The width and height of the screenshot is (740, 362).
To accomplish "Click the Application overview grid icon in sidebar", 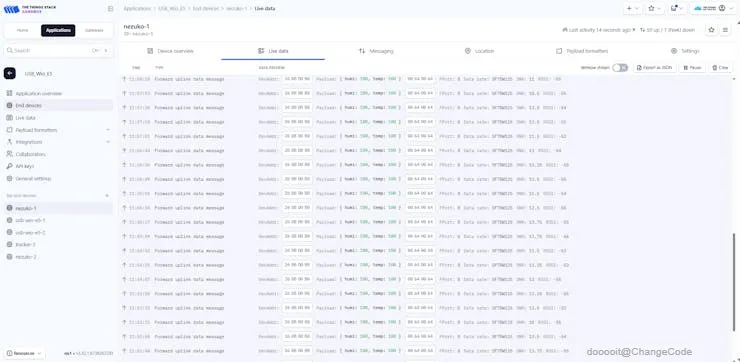I will [9, 93].
